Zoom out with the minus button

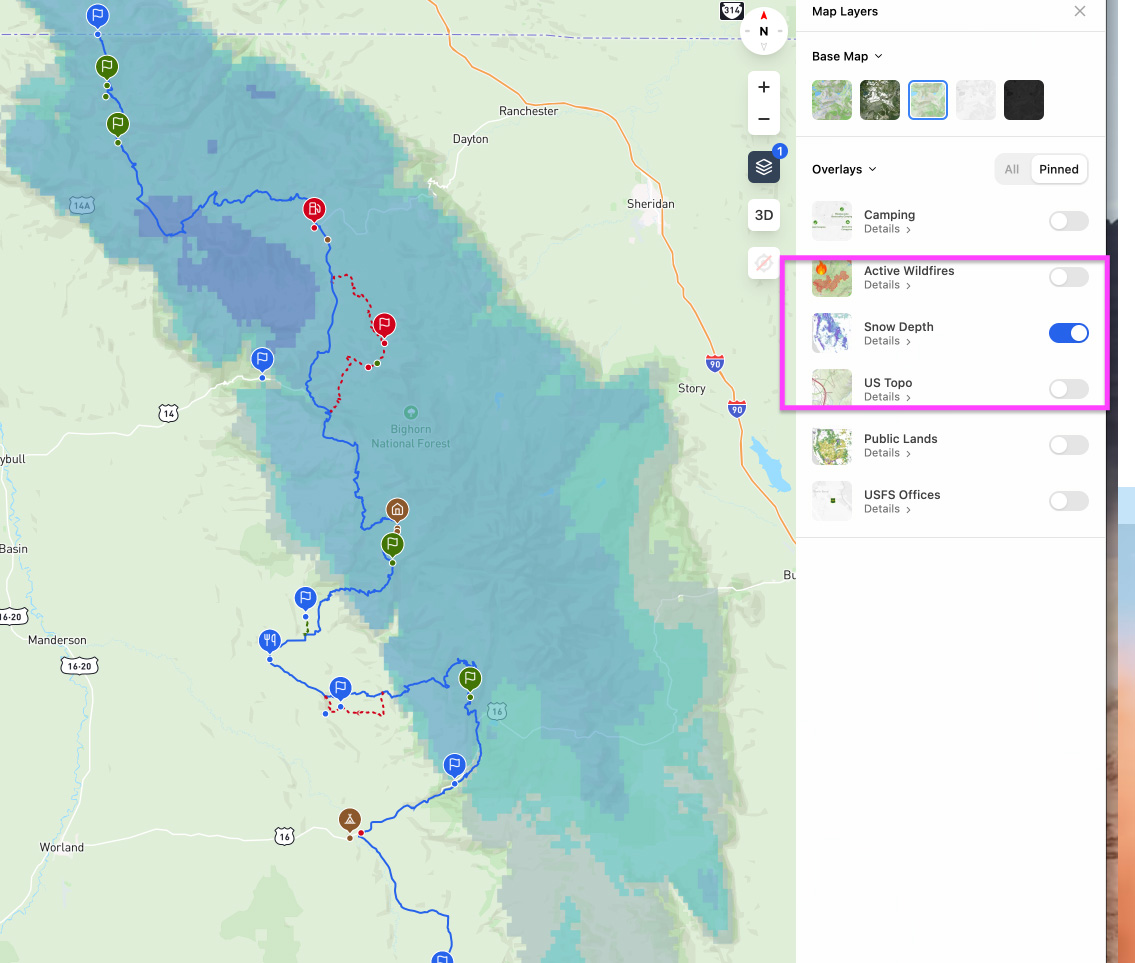tap(764, 119)
